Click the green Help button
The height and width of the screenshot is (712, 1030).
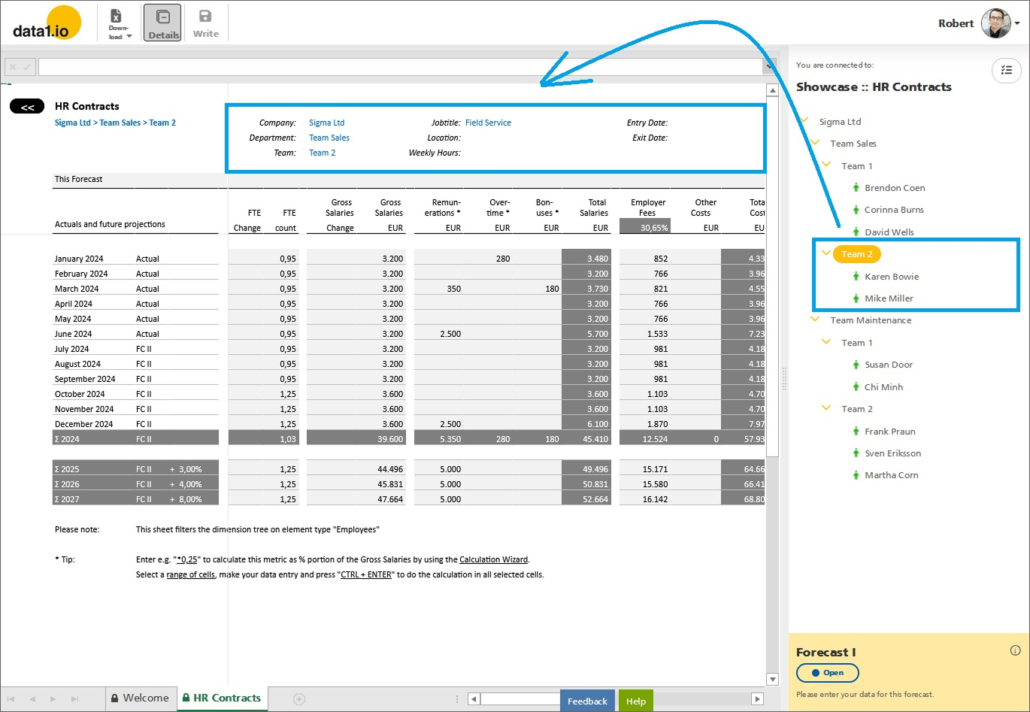point(635,701)
